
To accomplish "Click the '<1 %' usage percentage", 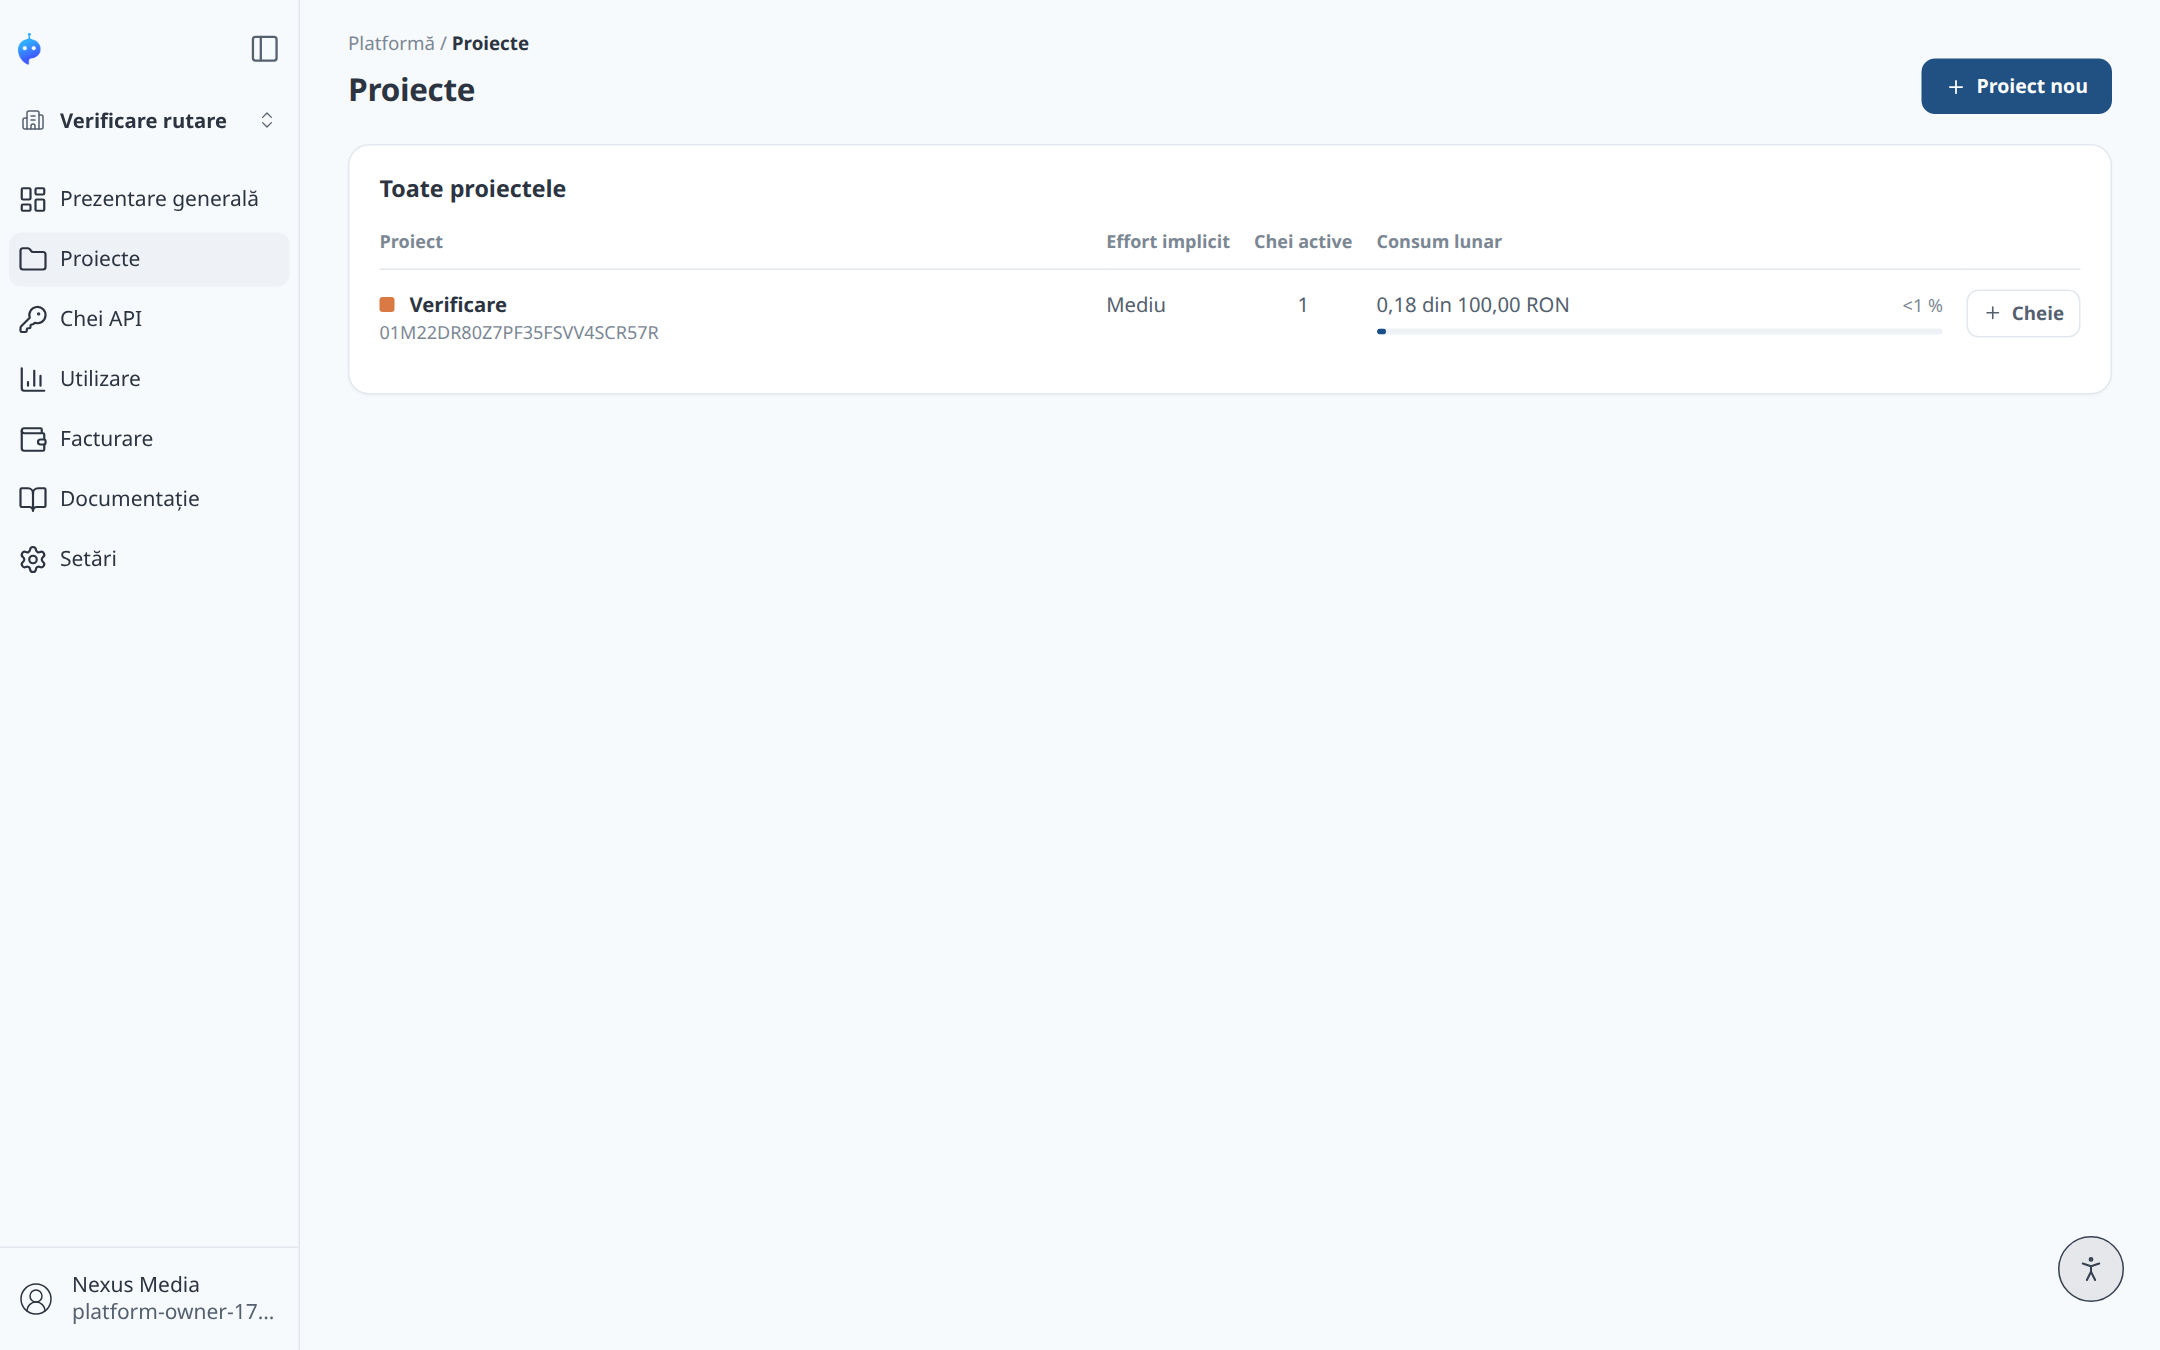I will pyautogui.click(x=1922, y=305).
